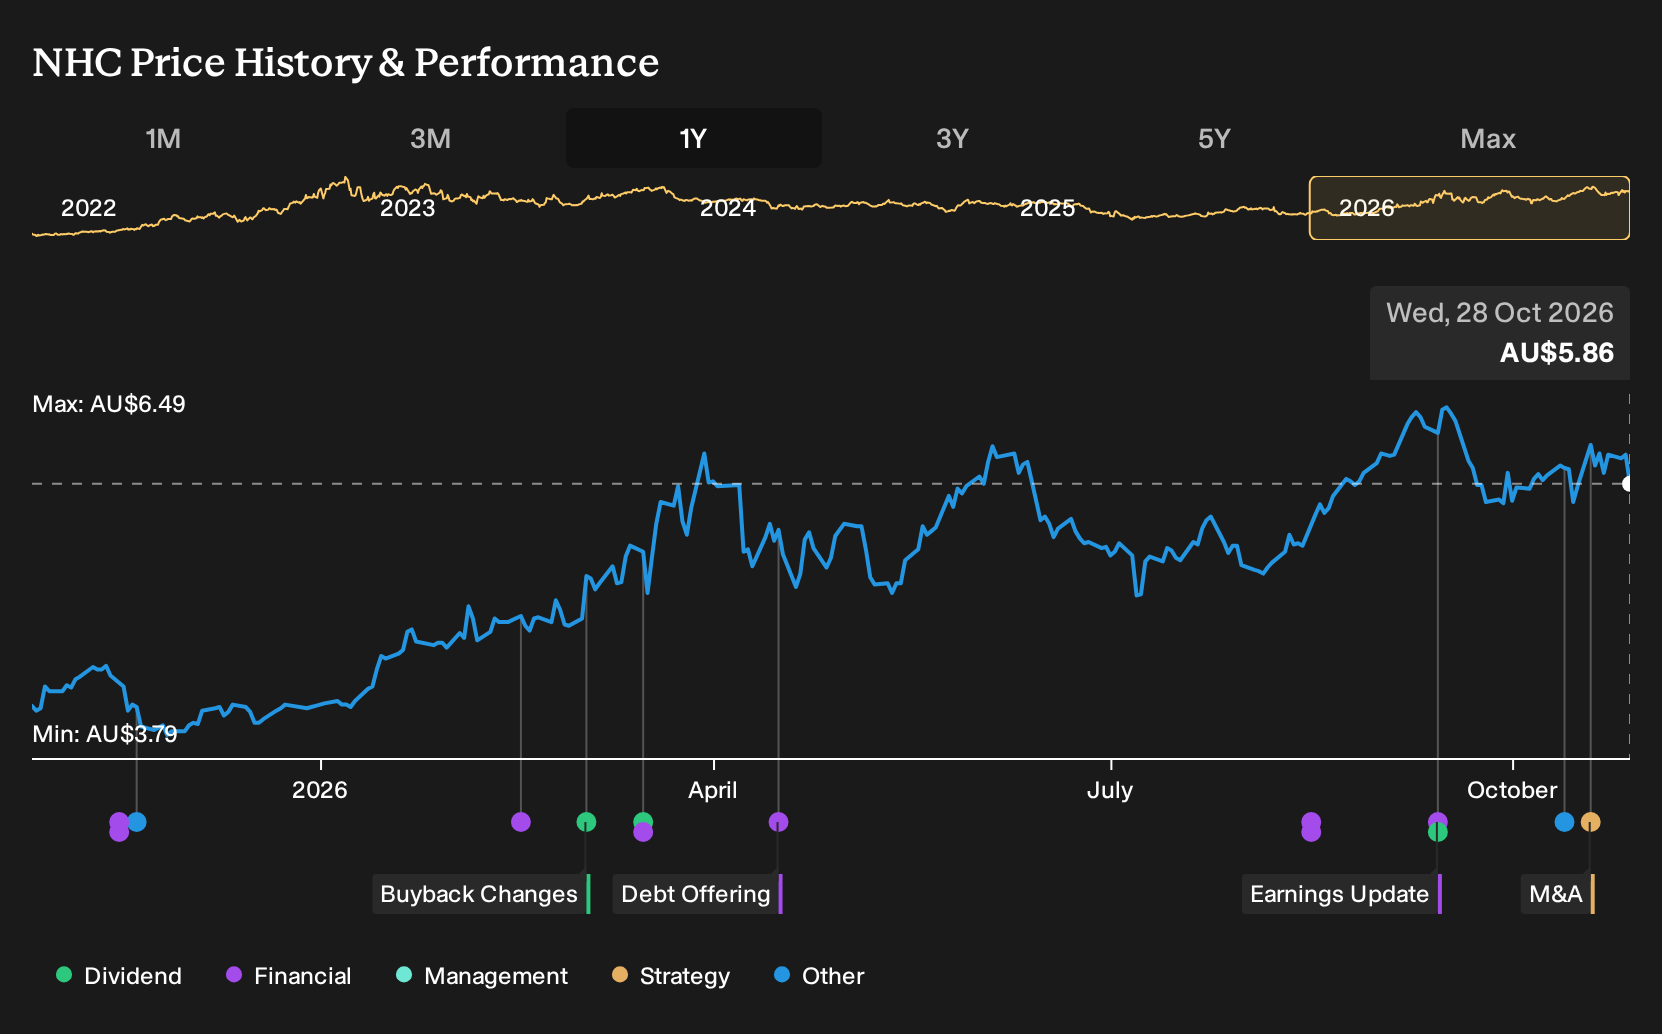
Task: Toggle the Management legend filter
Action: (x=482, y=976)
